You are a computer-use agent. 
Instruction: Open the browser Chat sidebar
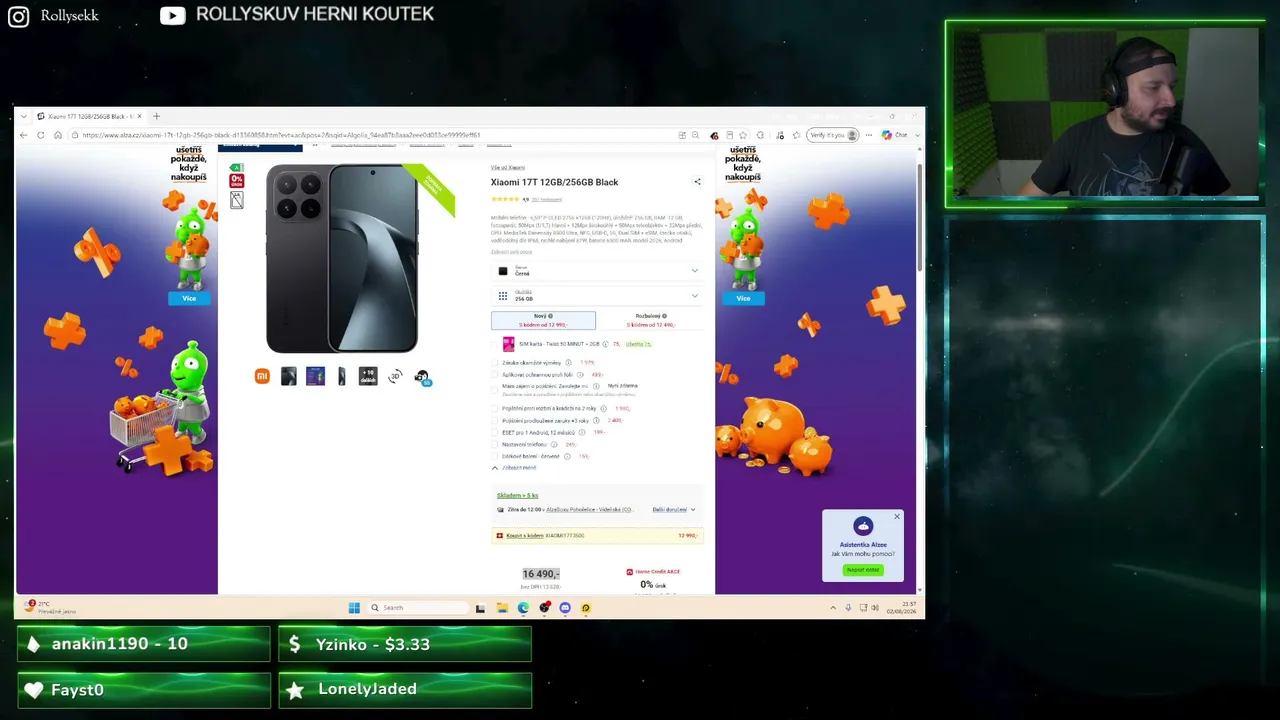click(x=895, y=135)
